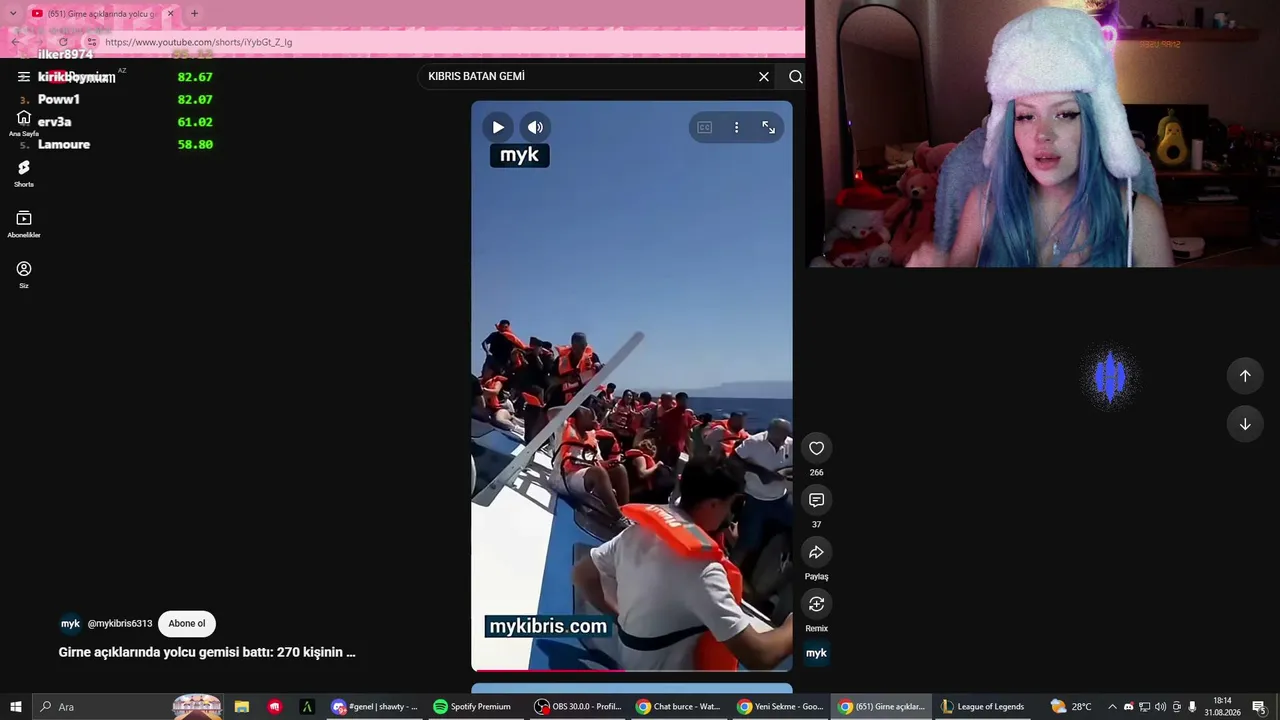This screenshot has height=720, width=1280.
Task: Open the green lambda app in taskbar
Action: (307, 707)
